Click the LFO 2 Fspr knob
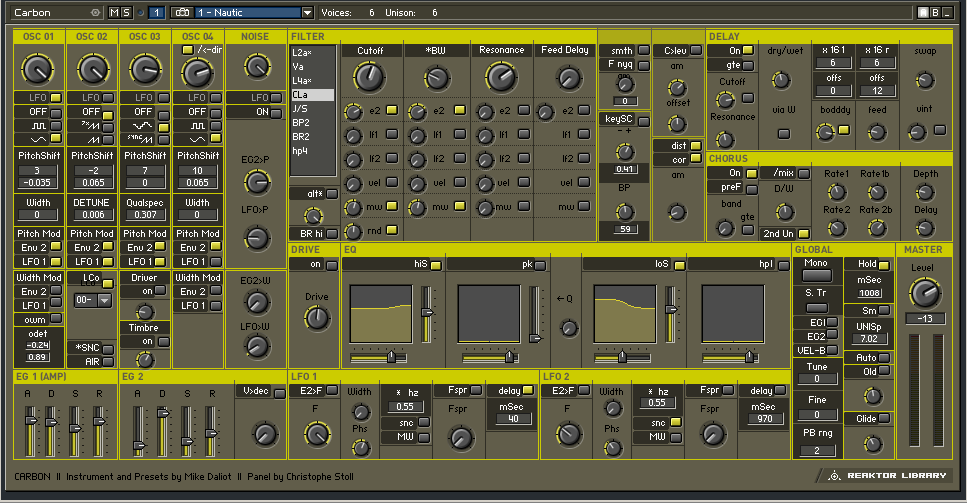This screenshot has width=967, height=503. point(713,435)
